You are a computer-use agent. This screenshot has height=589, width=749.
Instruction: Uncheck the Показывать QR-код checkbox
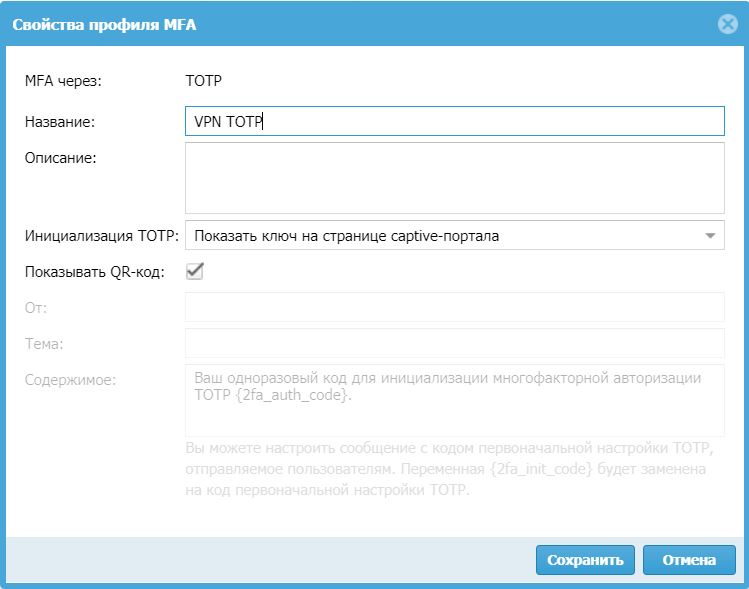195,271
